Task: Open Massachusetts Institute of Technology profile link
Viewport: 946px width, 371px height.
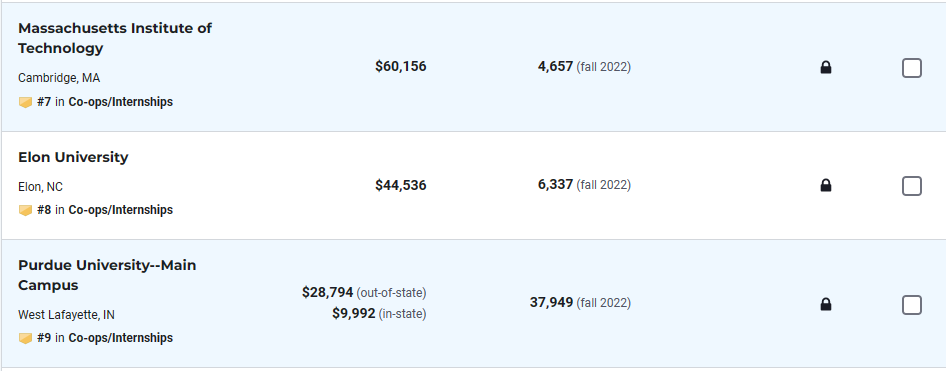Action: (115, 38)
